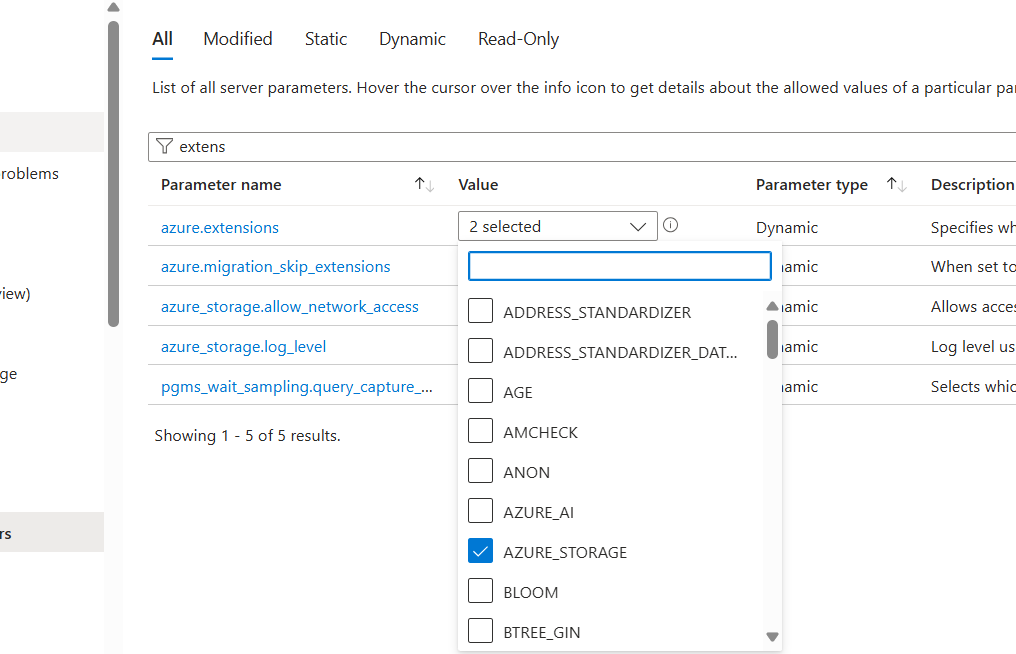Image resolution: width=1016 pixels, height=654 pixels.
Task: Sort by Parameter name arrows
Action: (x=424, y=185)
